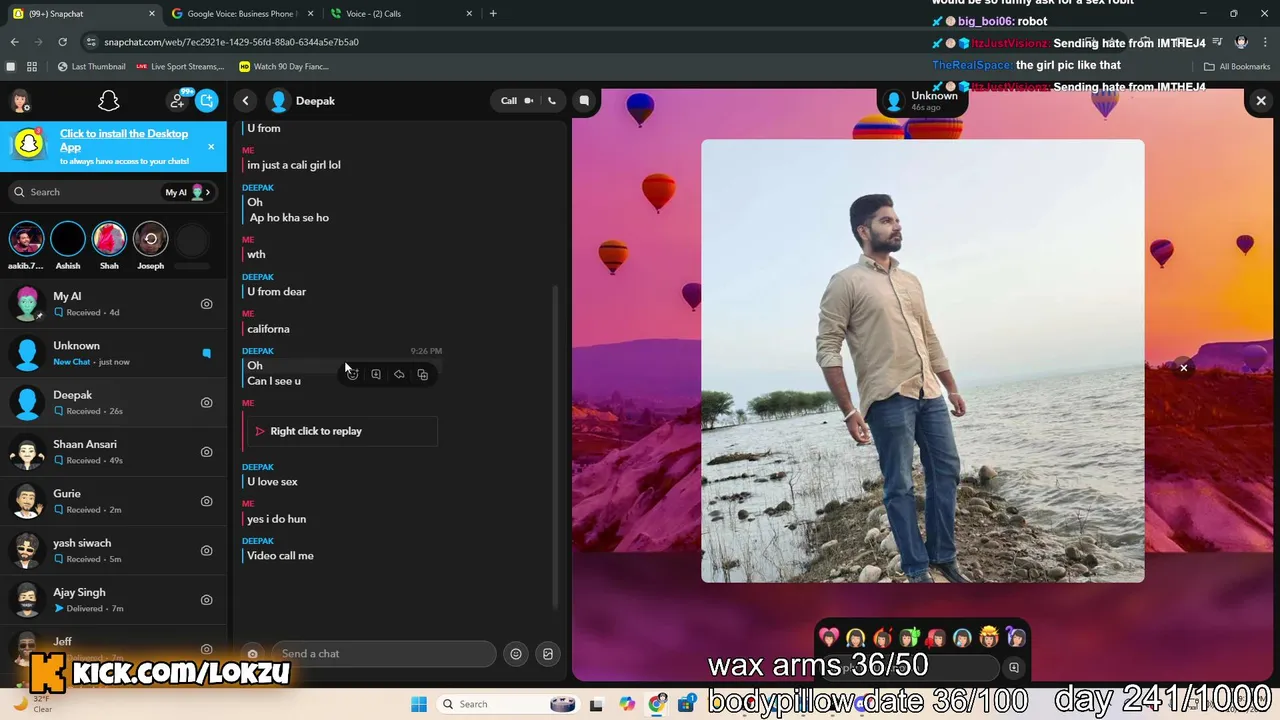Image resolution: width=1280 pixels, height=720 pixels.
Task: Start a video call with Deepak
Action: [x=529, y=101]
